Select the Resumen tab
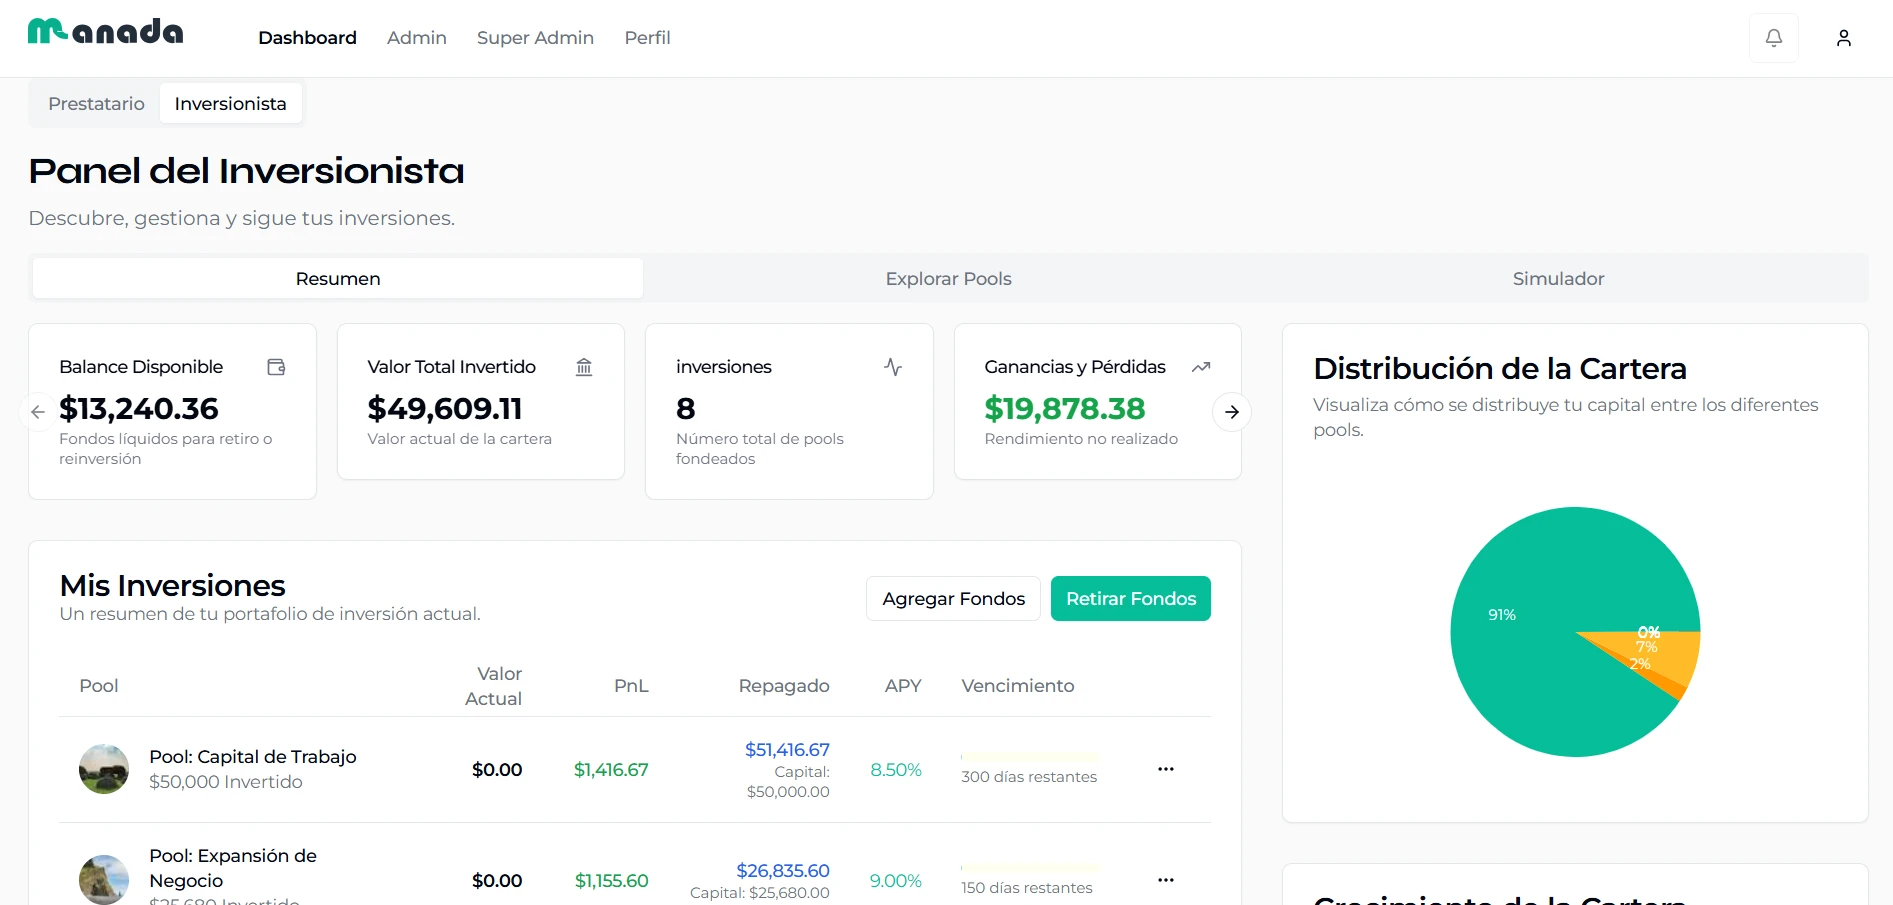The width and height of the screenshot is (1893, 905). (338, 278)
